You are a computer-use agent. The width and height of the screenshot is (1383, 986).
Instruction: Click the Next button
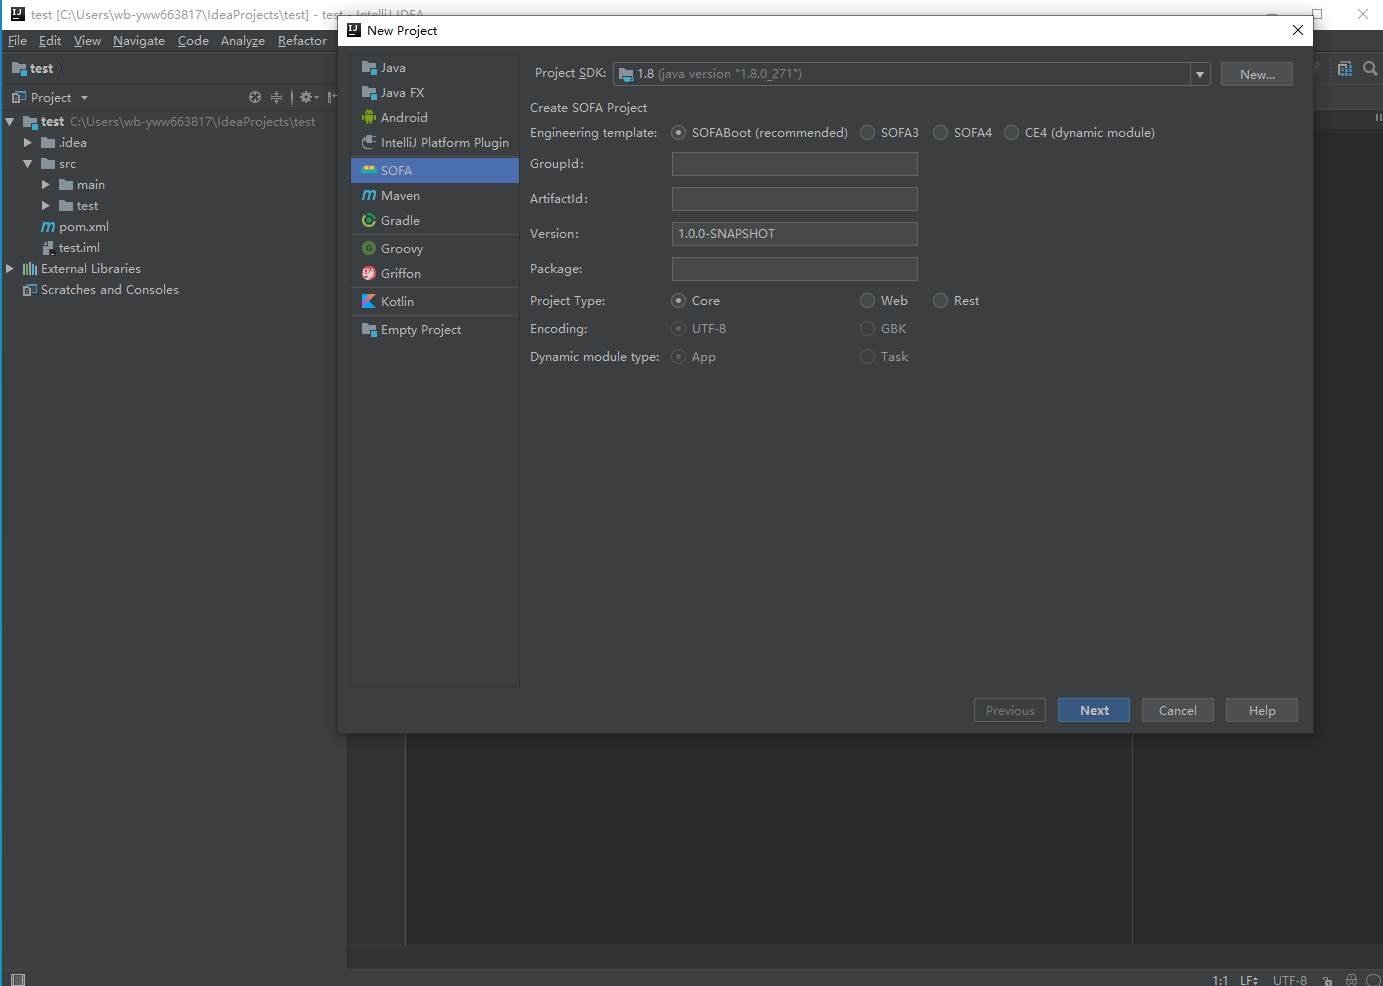[1094, 710]
